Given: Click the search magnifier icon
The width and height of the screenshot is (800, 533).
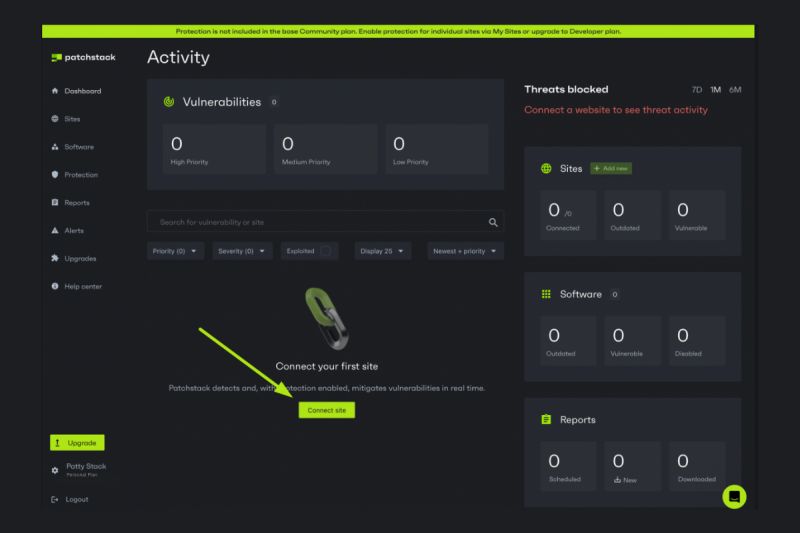Looking at the screenshot, I should [493, 222].
